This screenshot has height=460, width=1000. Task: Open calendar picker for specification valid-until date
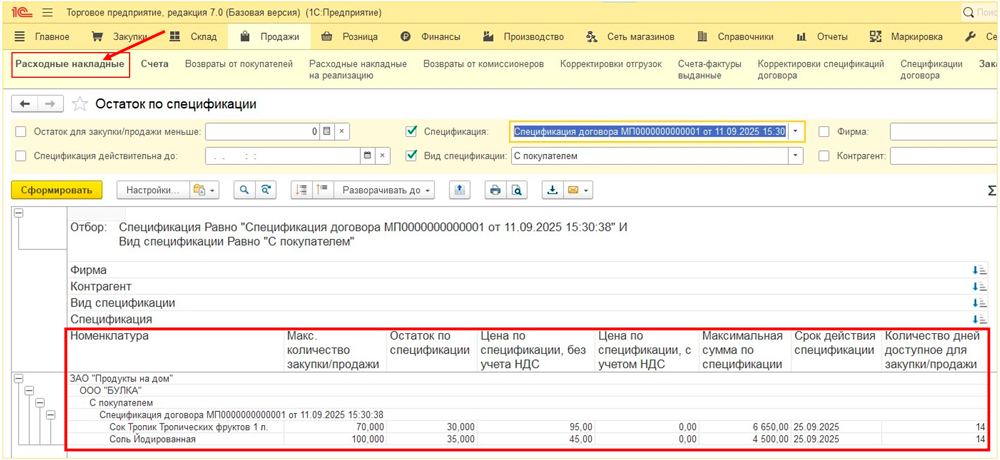click(x=368, y=156)
